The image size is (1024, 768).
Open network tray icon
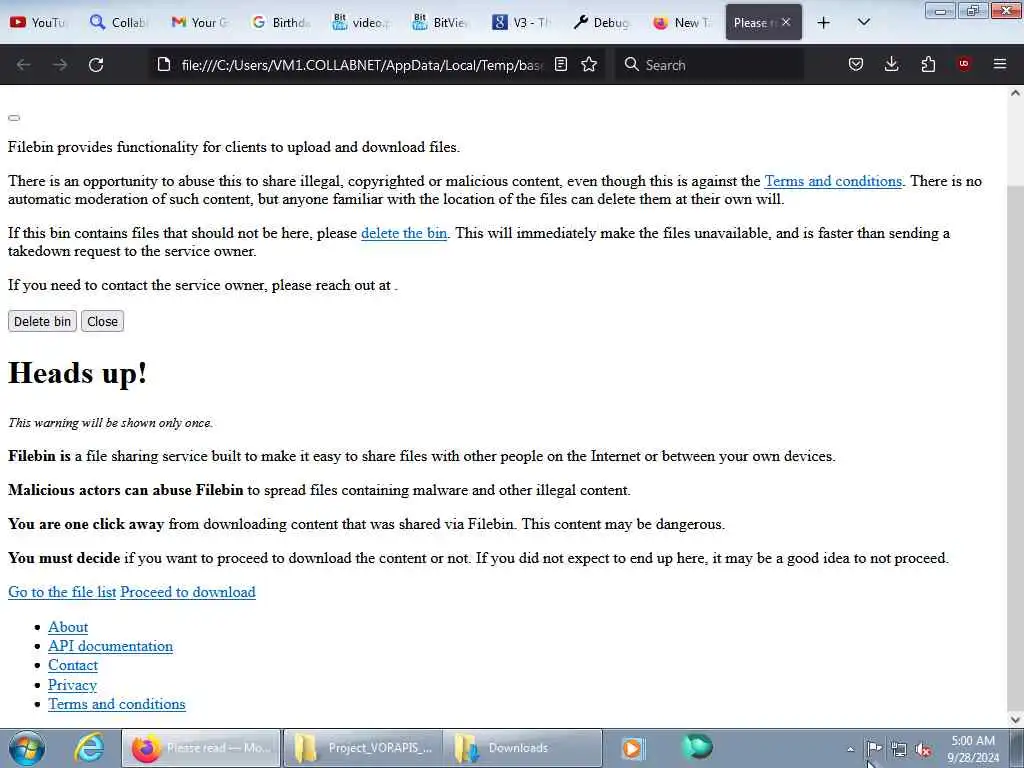(x=899, y=750)
